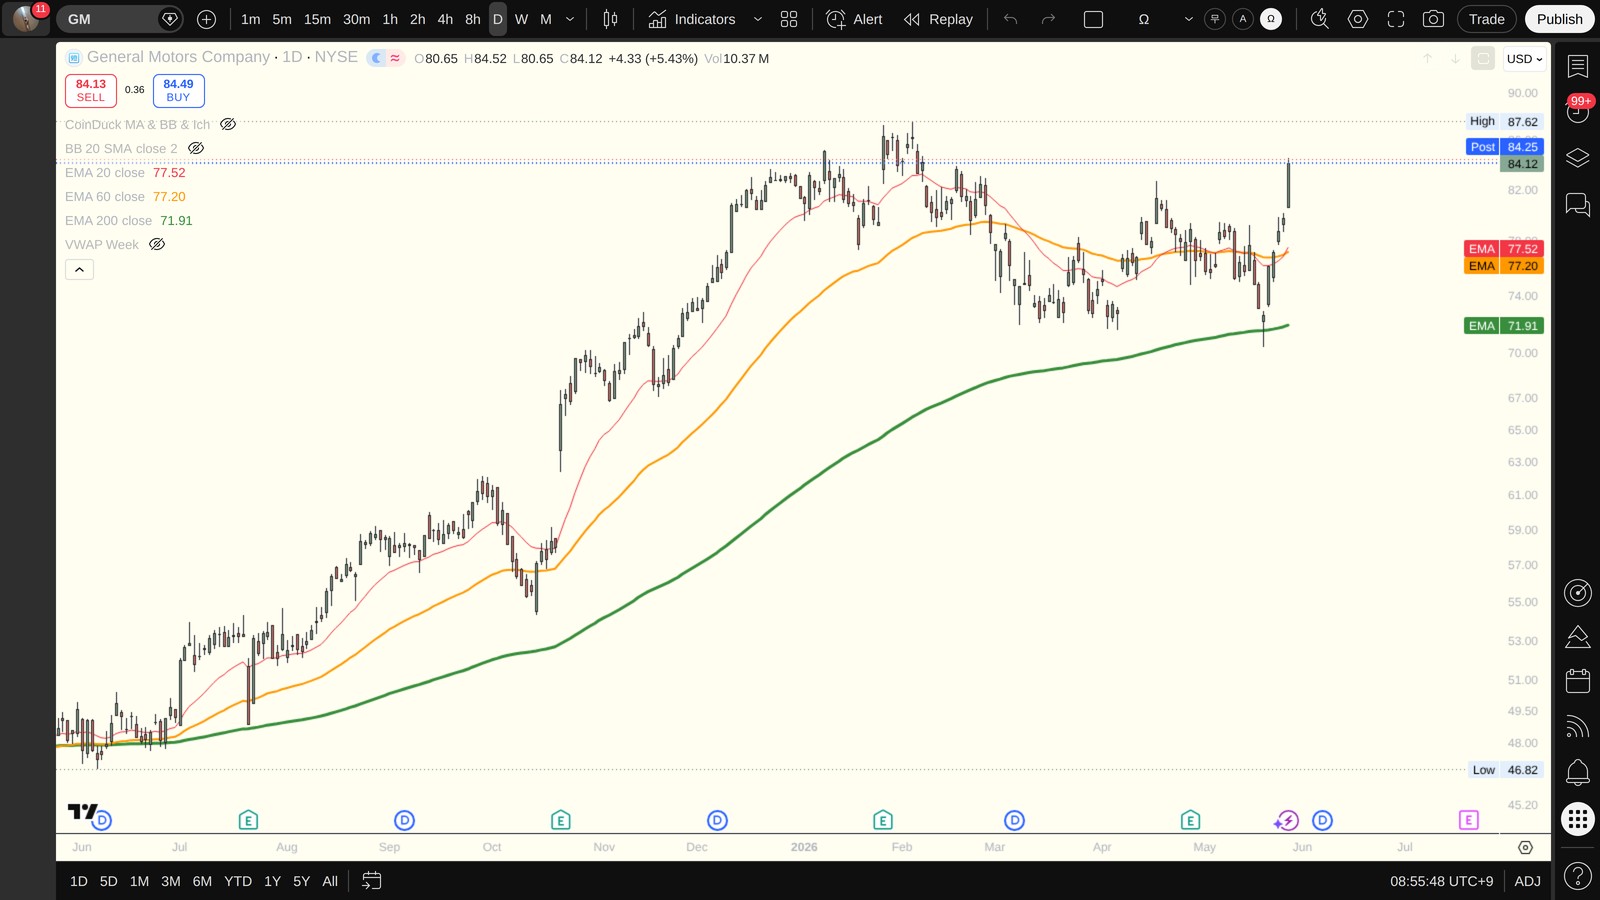
Task: Create an Alert
Action: (x=855, y=19)
